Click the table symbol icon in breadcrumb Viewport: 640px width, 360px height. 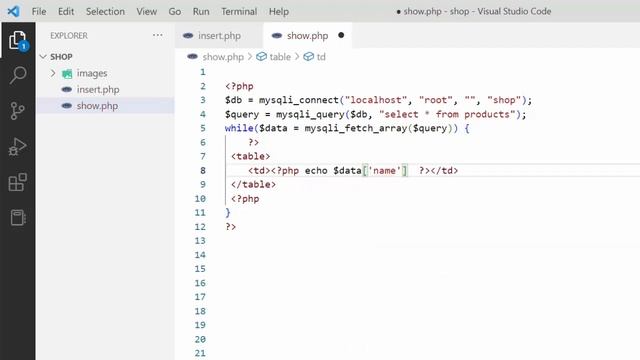(261, 57)
